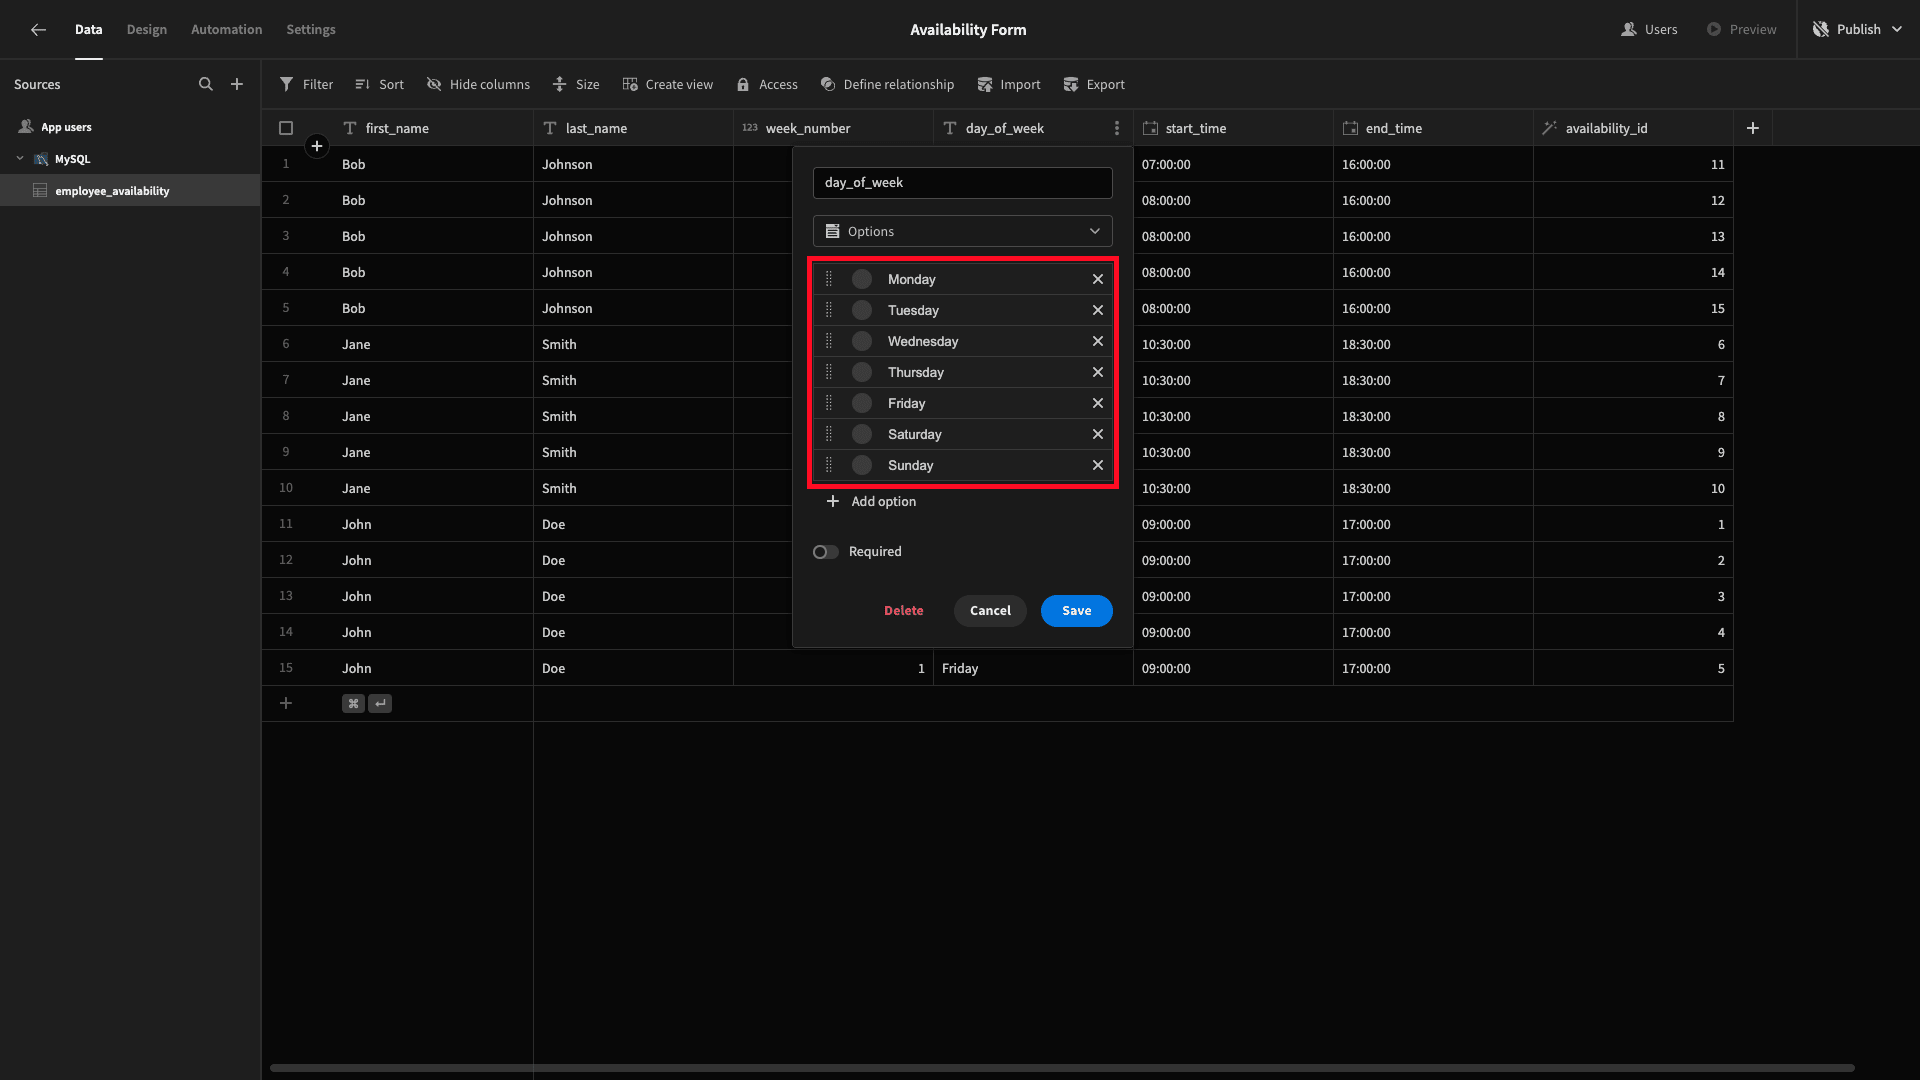Switch to the Design tab

[x=147, y=30]
